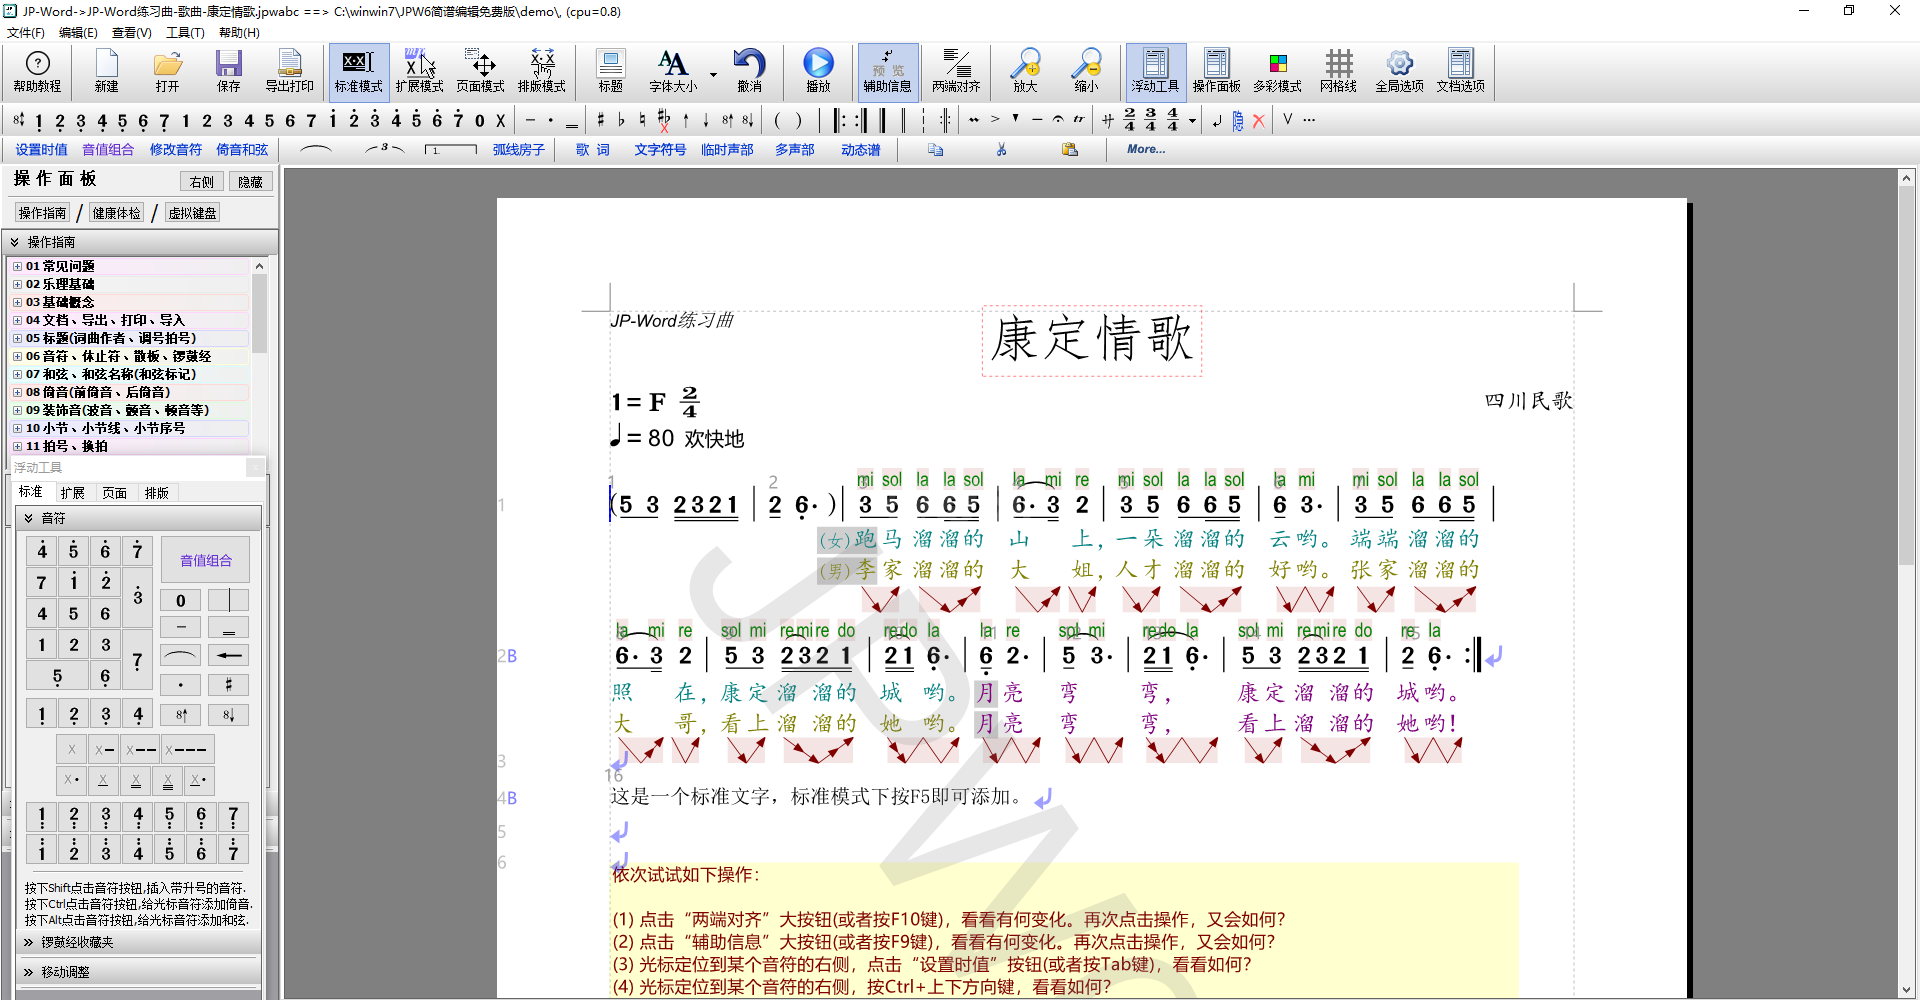1920x1000 pixels.
Task: Switch to 扩展模式 extended mode
Action: click(x=419, y=72)
